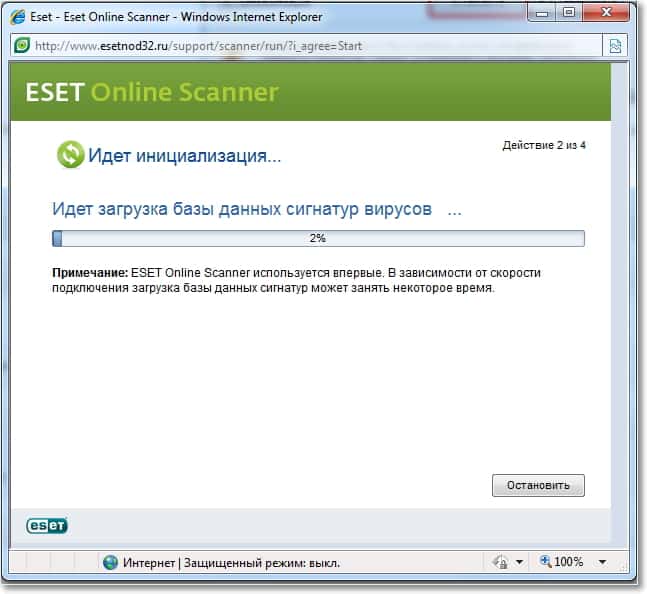Click the window title 'Eset - Eset Online Scanner'
Screen dimensions: 647x594
pyautogui.click(x=99, y=17)
